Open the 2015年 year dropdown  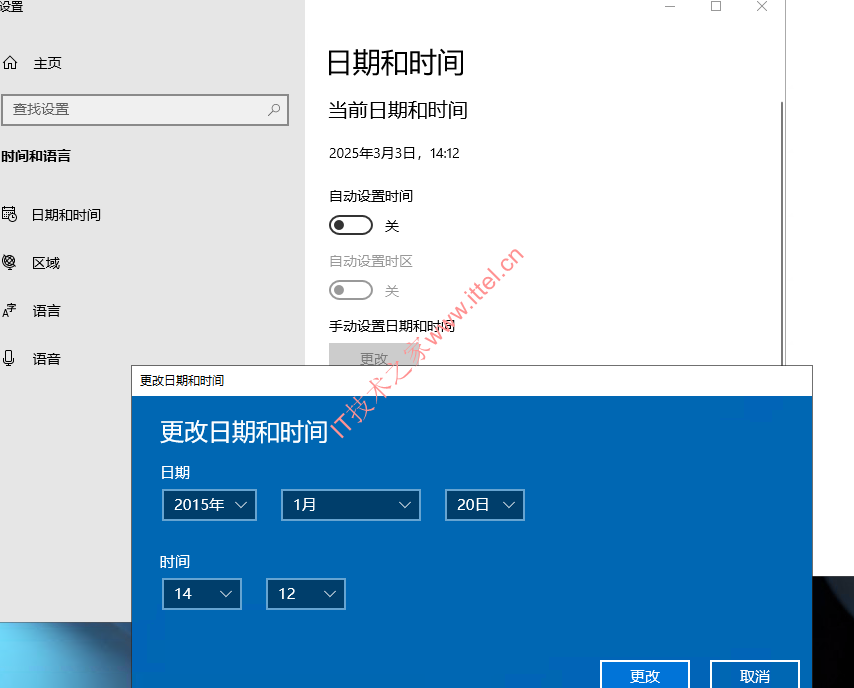[x=209, y=505]
